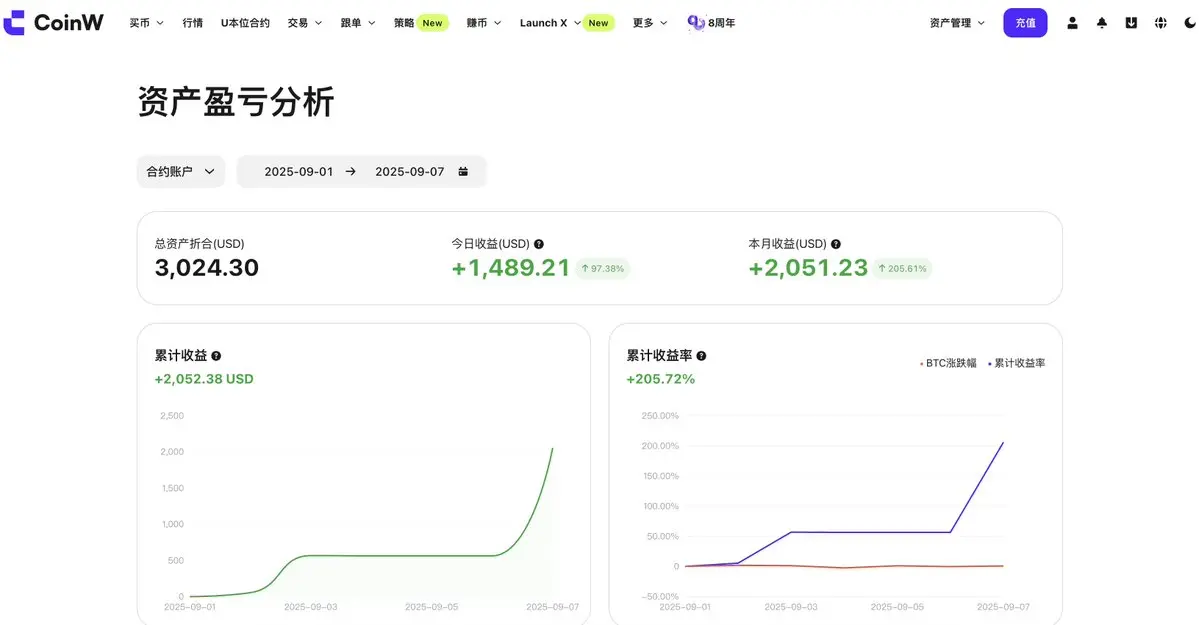Click the 97.38% daily gain badge
Viewport: 1199px width, 625px height.
(603, 269)
